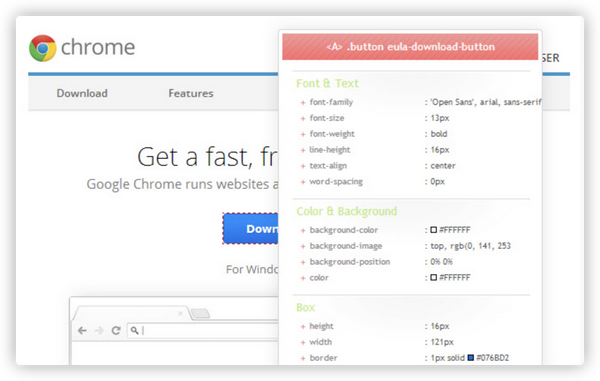
Task: Click the red button eula-download-button header
Action: coord(410,47)
